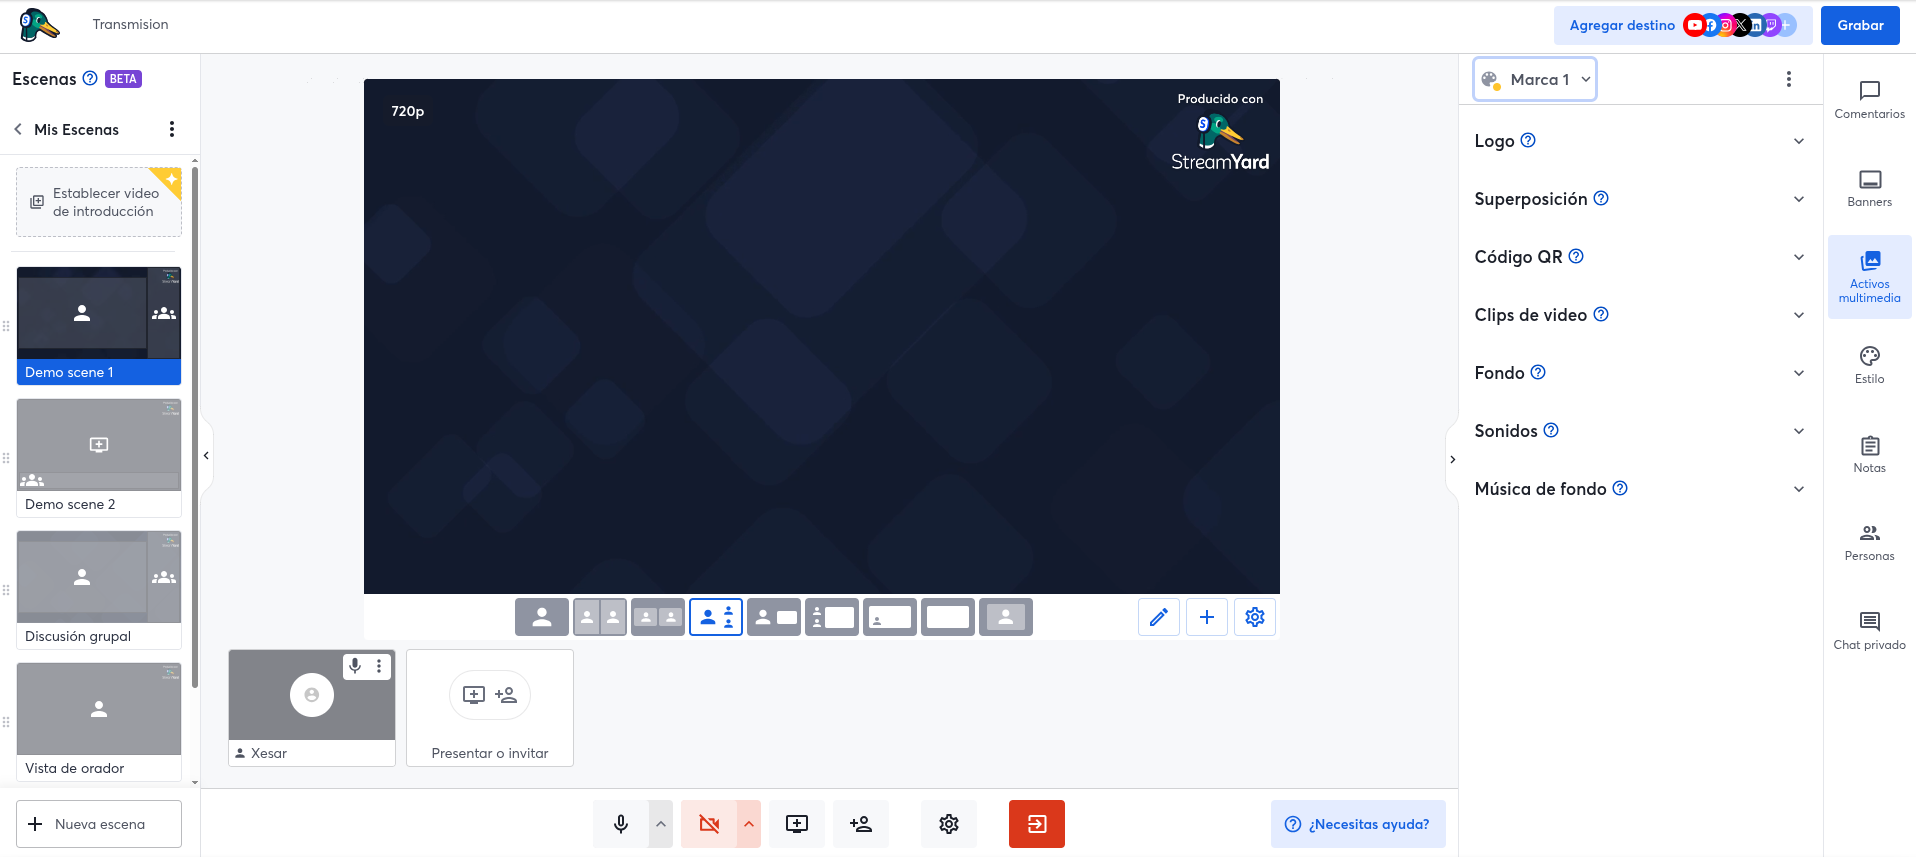Image resolution: width=1916 pixels, height=857 pixels.
Task: Click the pencil edit layout icon
Action: [1159, 617]
